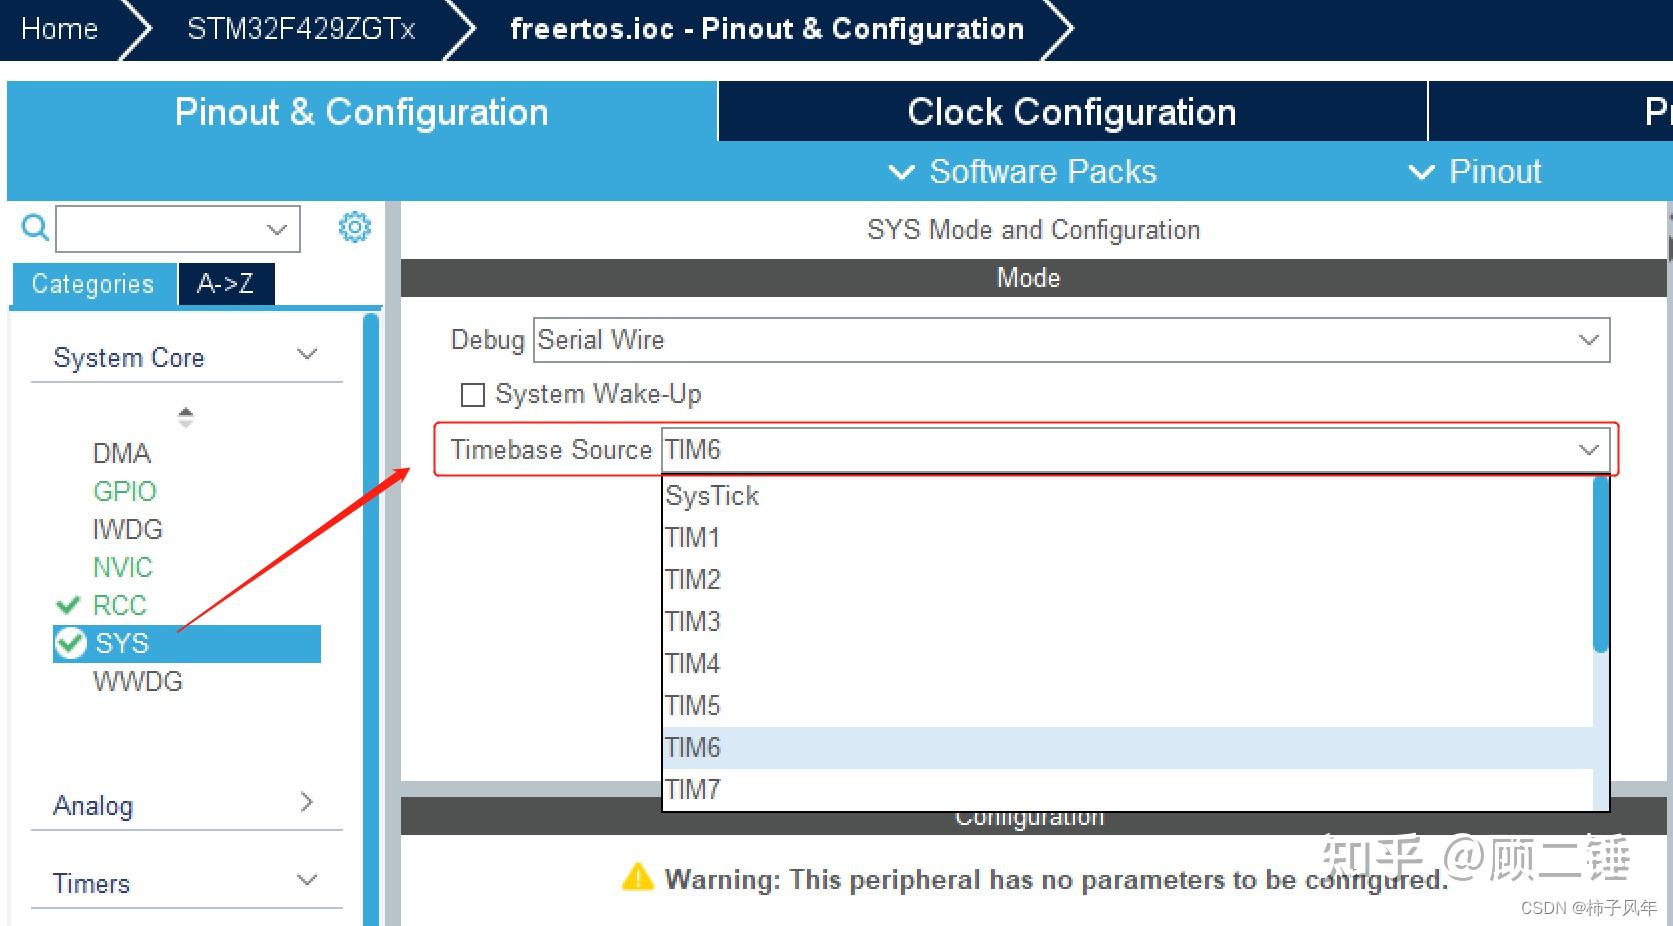
Task: Navigate to Home via the breadcrumb
Action: [59, 28]
